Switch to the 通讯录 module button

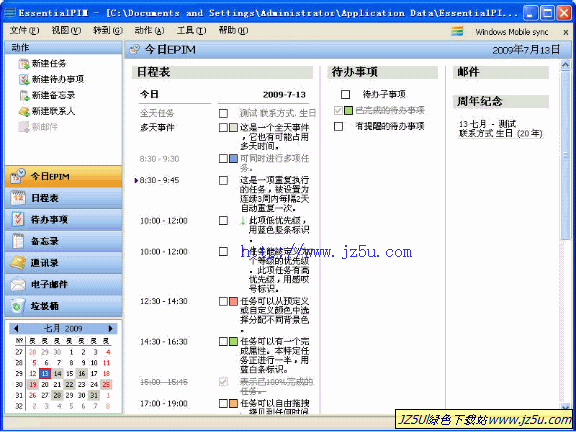[x=63, y=263]
